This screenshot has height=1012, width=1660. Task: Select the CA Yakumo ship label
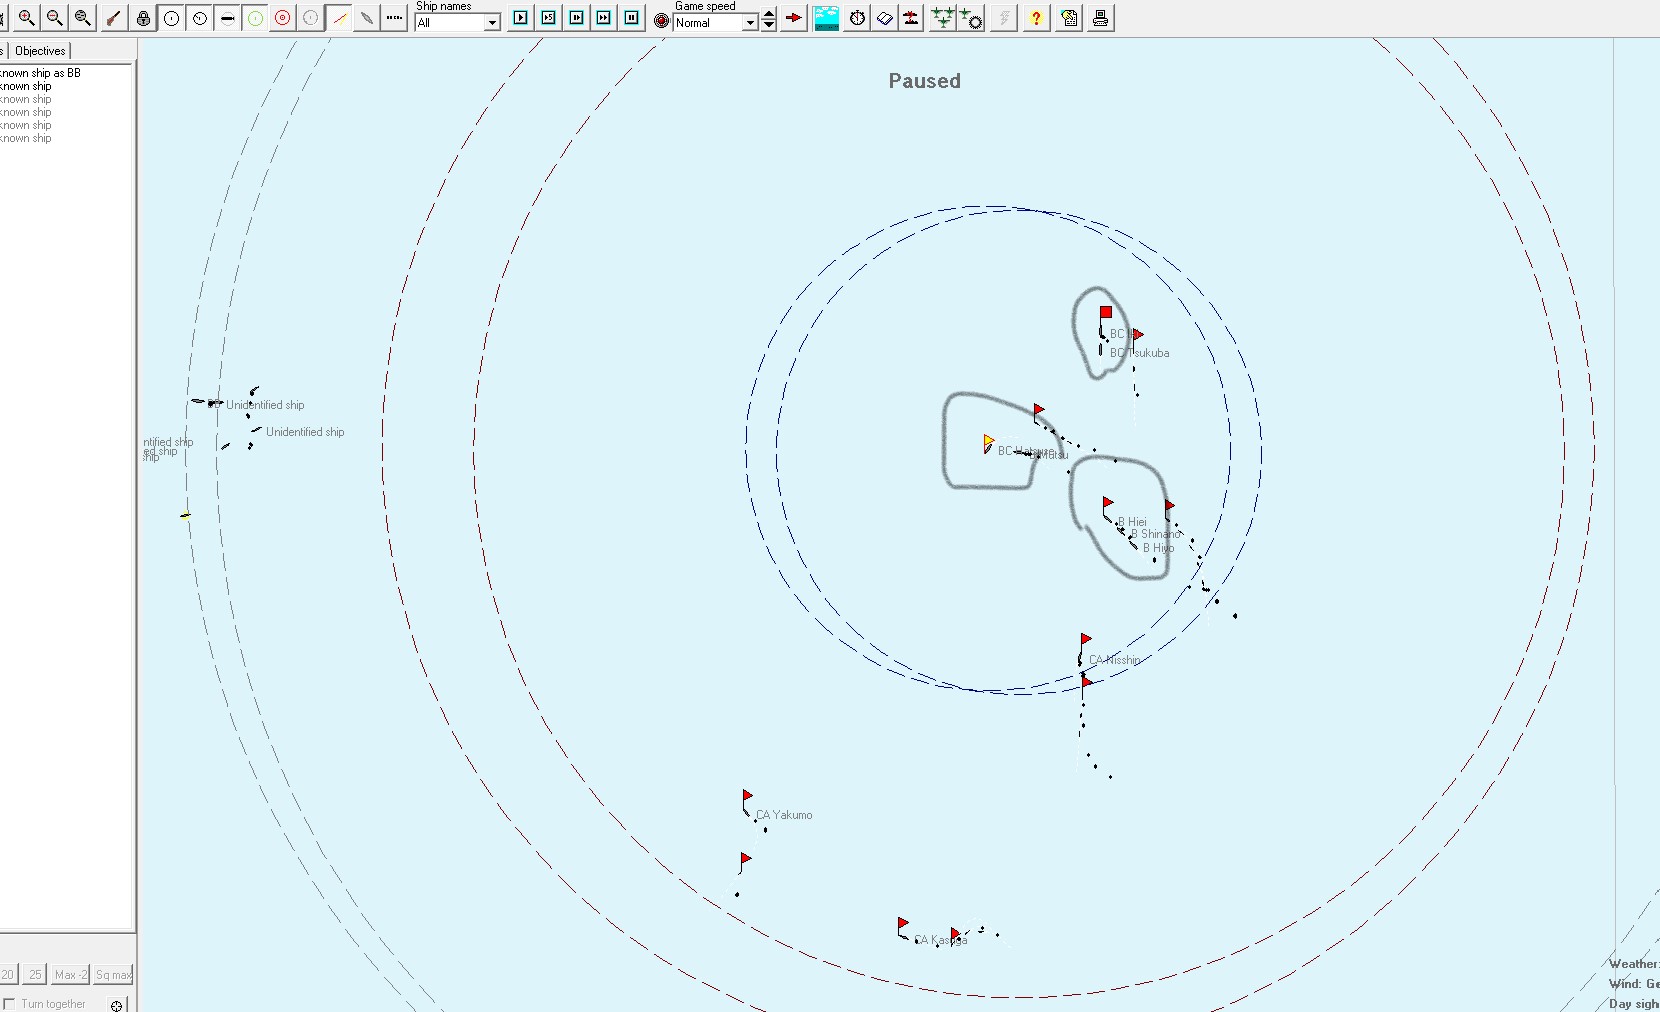pyautogui.click(x=784, y=815)
